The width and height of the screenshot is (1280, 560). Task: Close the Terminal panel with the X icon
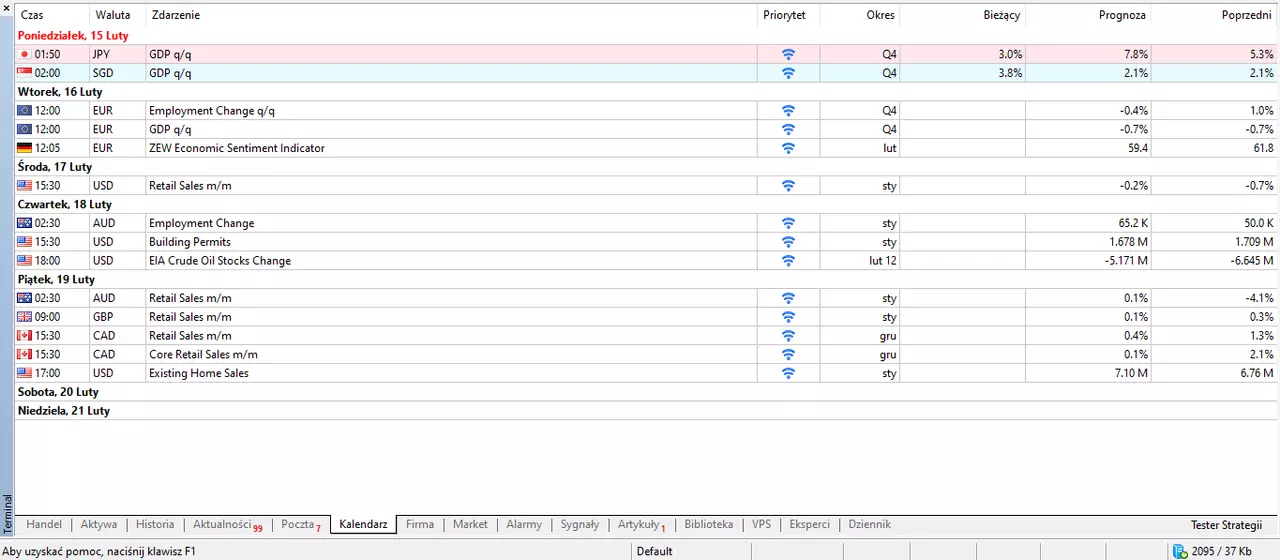pyautogui.click(x=7, y=9)
